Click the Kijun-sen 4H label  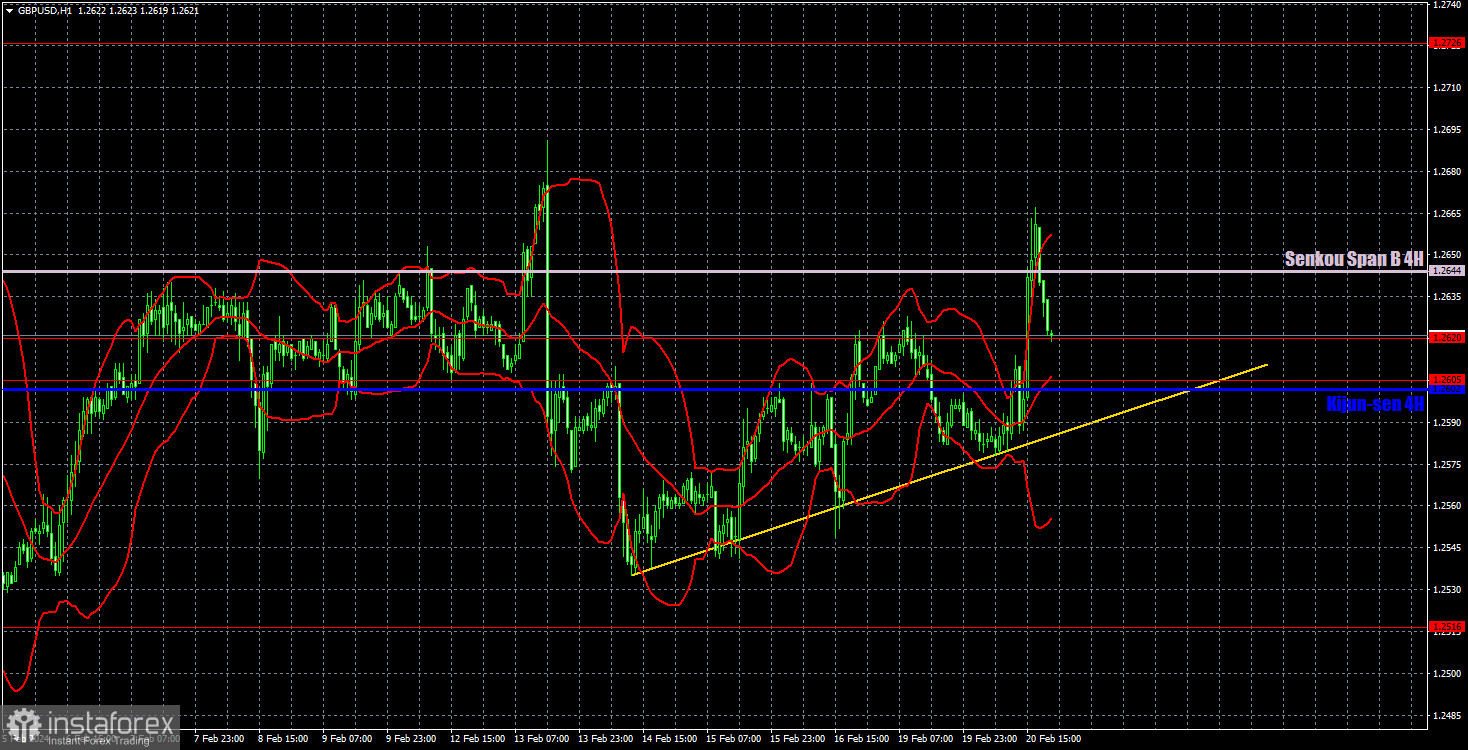pyautogui.click(x=1375, y=404)
